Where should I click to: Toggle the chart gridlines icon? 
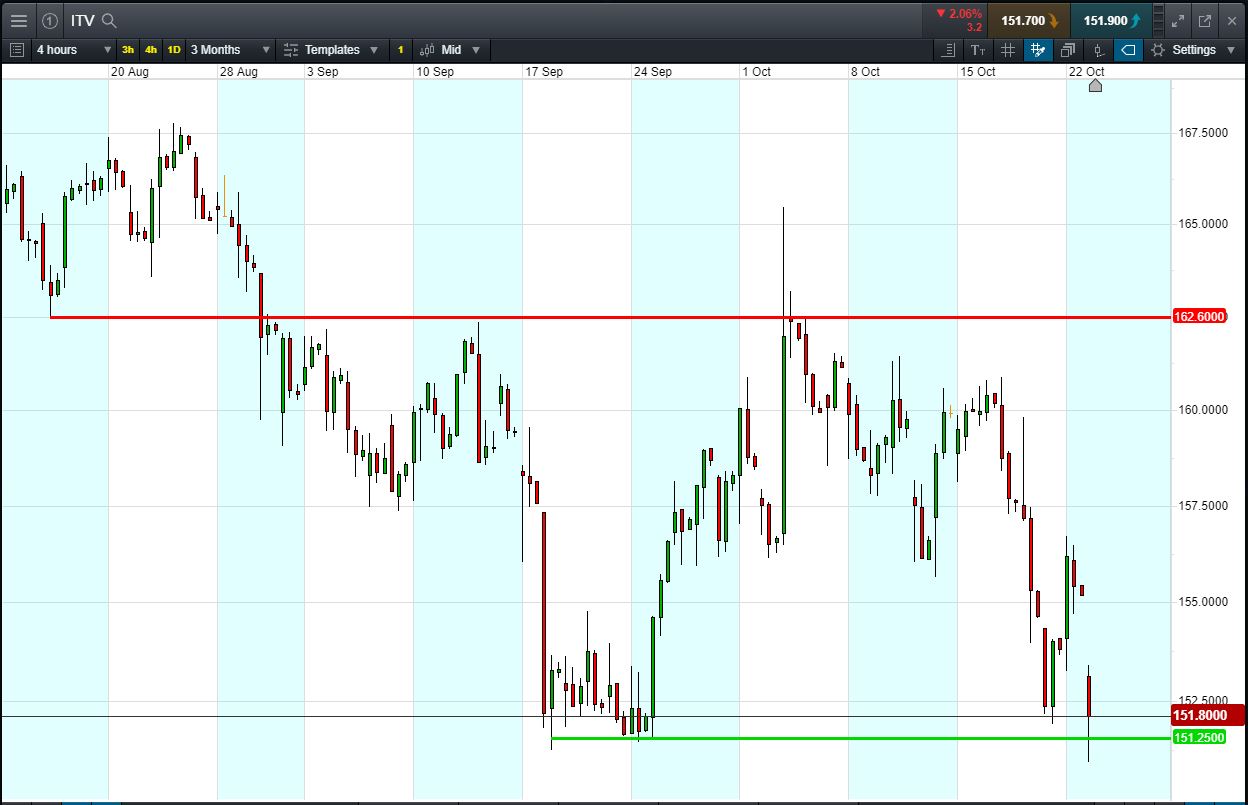click(1008, 49)
